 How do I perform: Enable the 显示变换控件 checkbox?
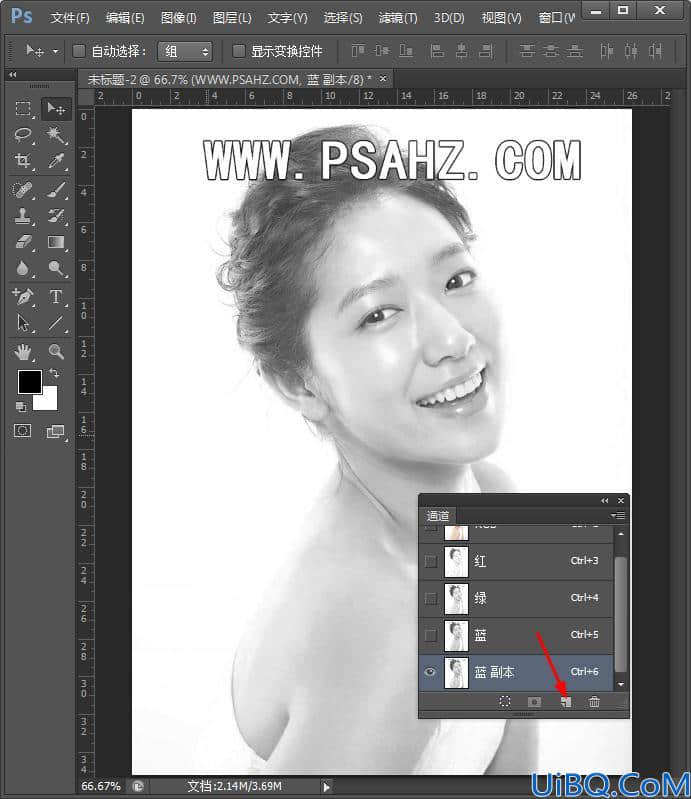tap(238, 51)
